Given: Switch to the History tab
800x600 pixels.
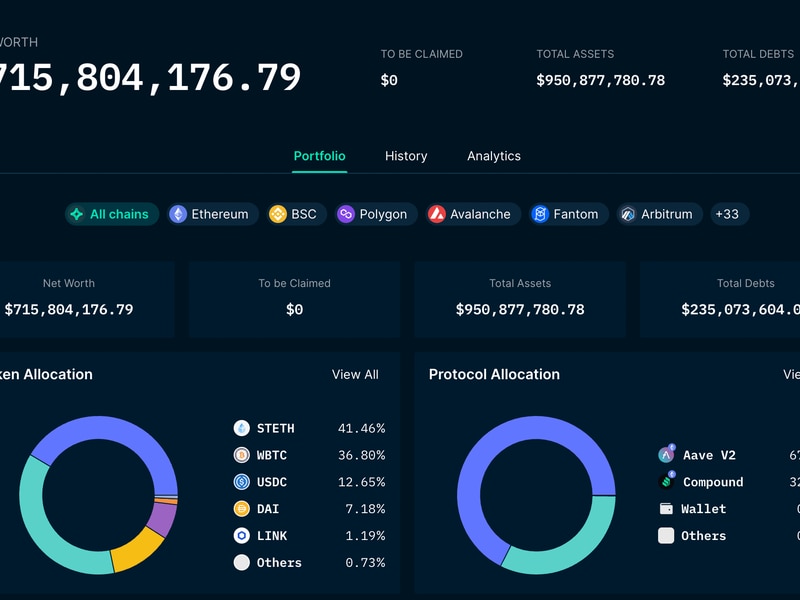Looking at the screenshot, I should [x=406, y=156].
